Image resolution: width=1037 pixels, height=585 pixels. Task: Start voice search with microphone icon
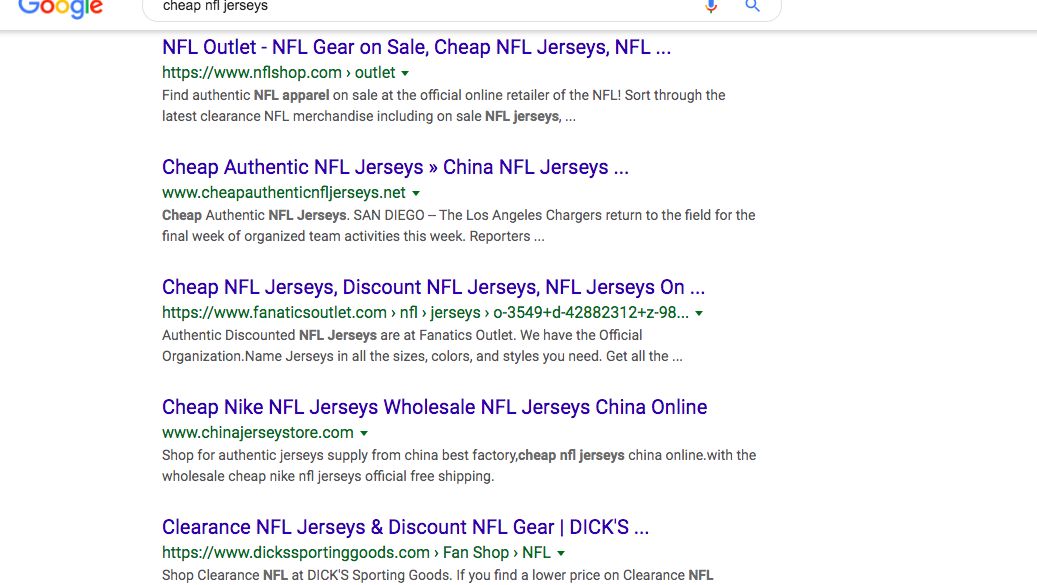coord(711,6)
